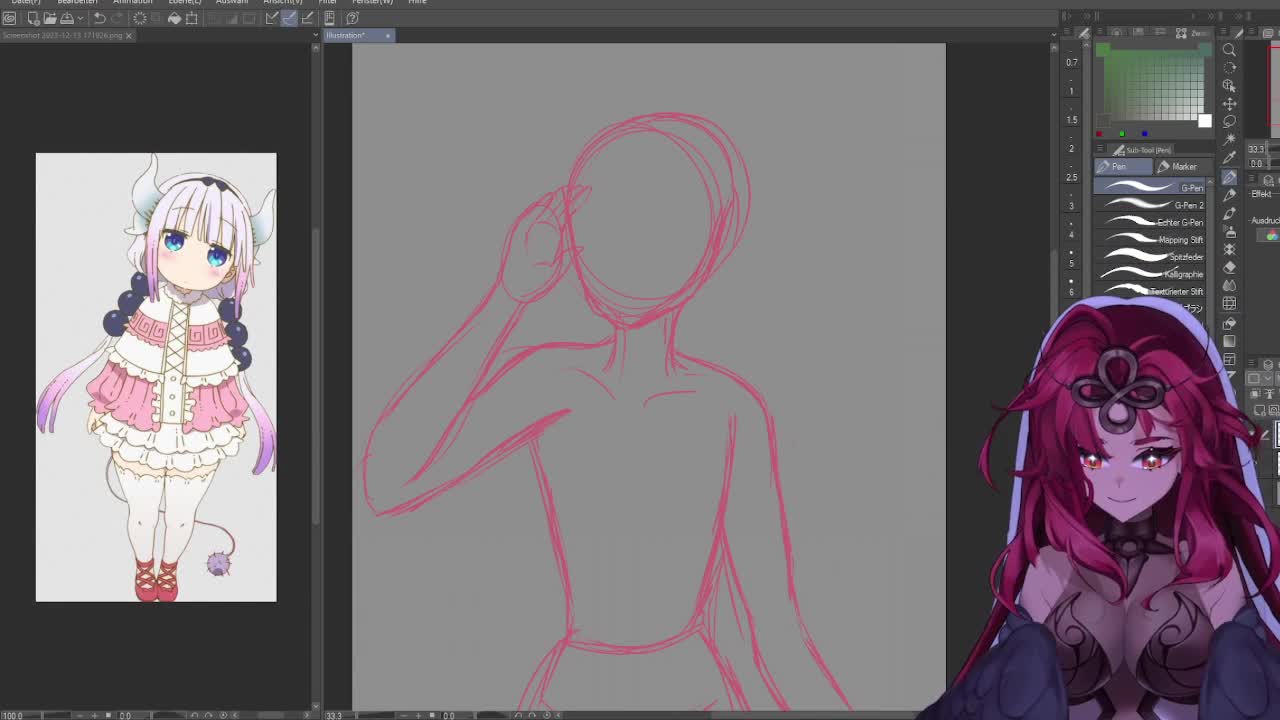Screen dimensions: 1280x720
Task: Select the Lasso selection tool
Action: (1229, 121)
